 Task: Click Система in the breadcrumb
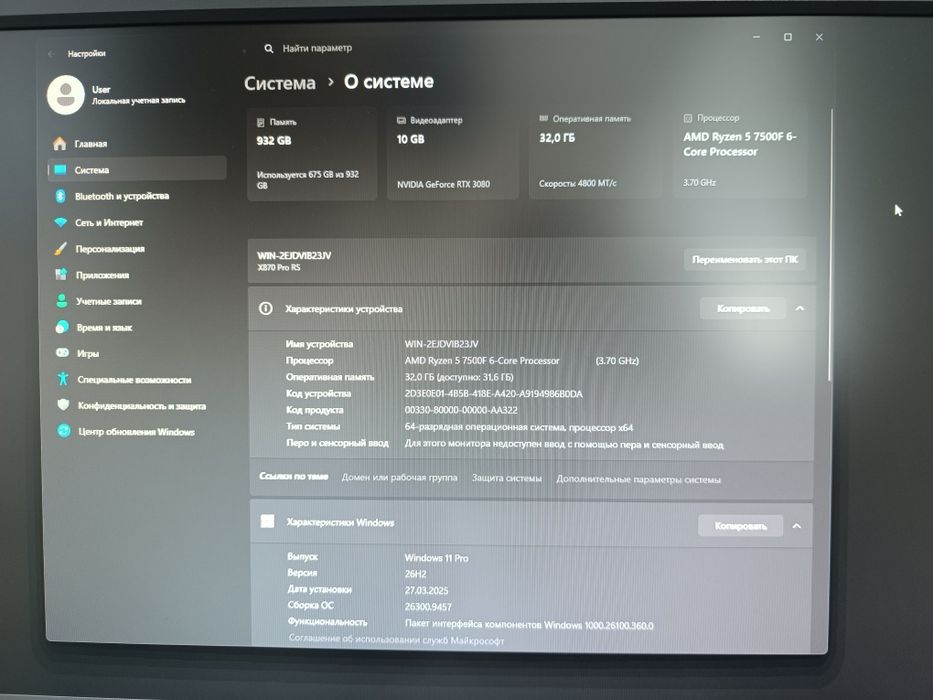pyautogui.click(x=280, y=83)
